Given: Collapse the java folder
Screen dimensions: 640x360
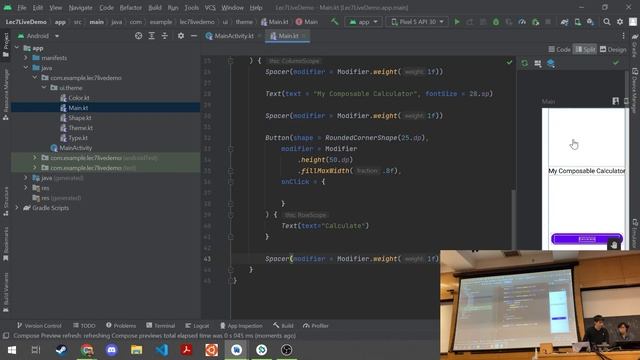Looking at the screenshot, I should pyautogui.click(x=26, y=68).
